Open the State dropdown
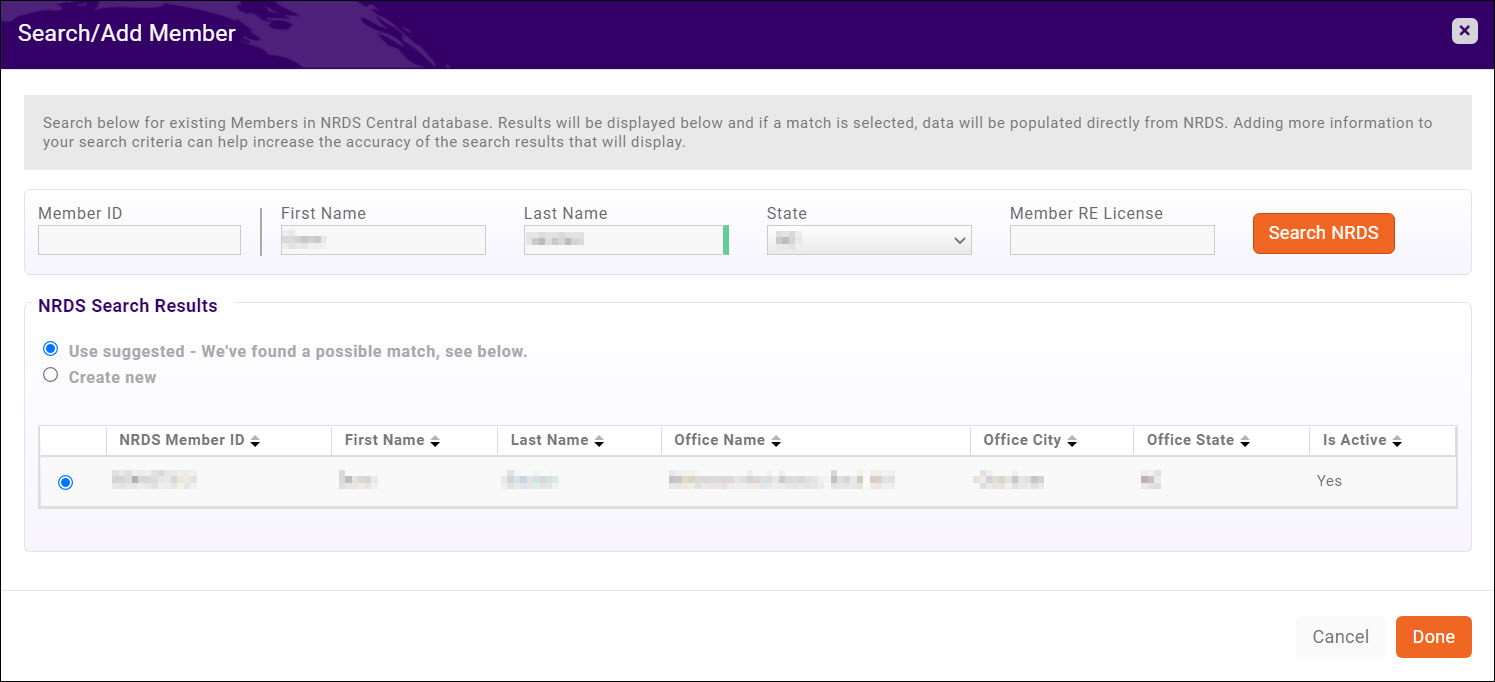 click(868, 239)
